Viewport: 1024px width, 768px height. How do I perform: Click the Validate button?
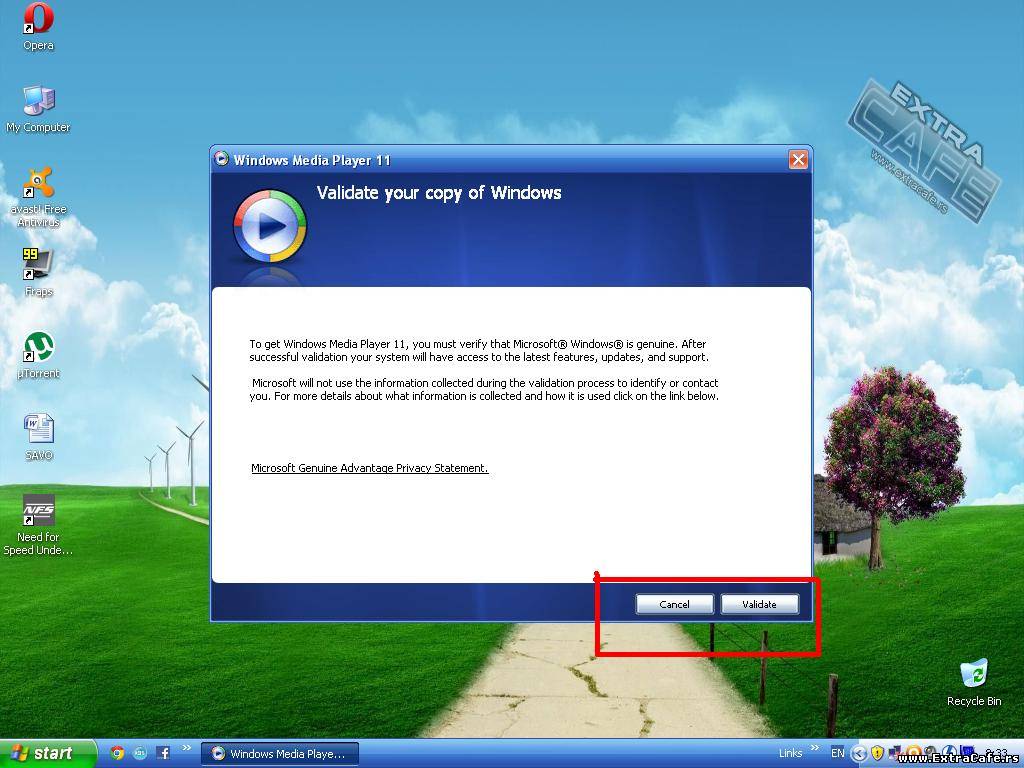click(x=759, y=604)
